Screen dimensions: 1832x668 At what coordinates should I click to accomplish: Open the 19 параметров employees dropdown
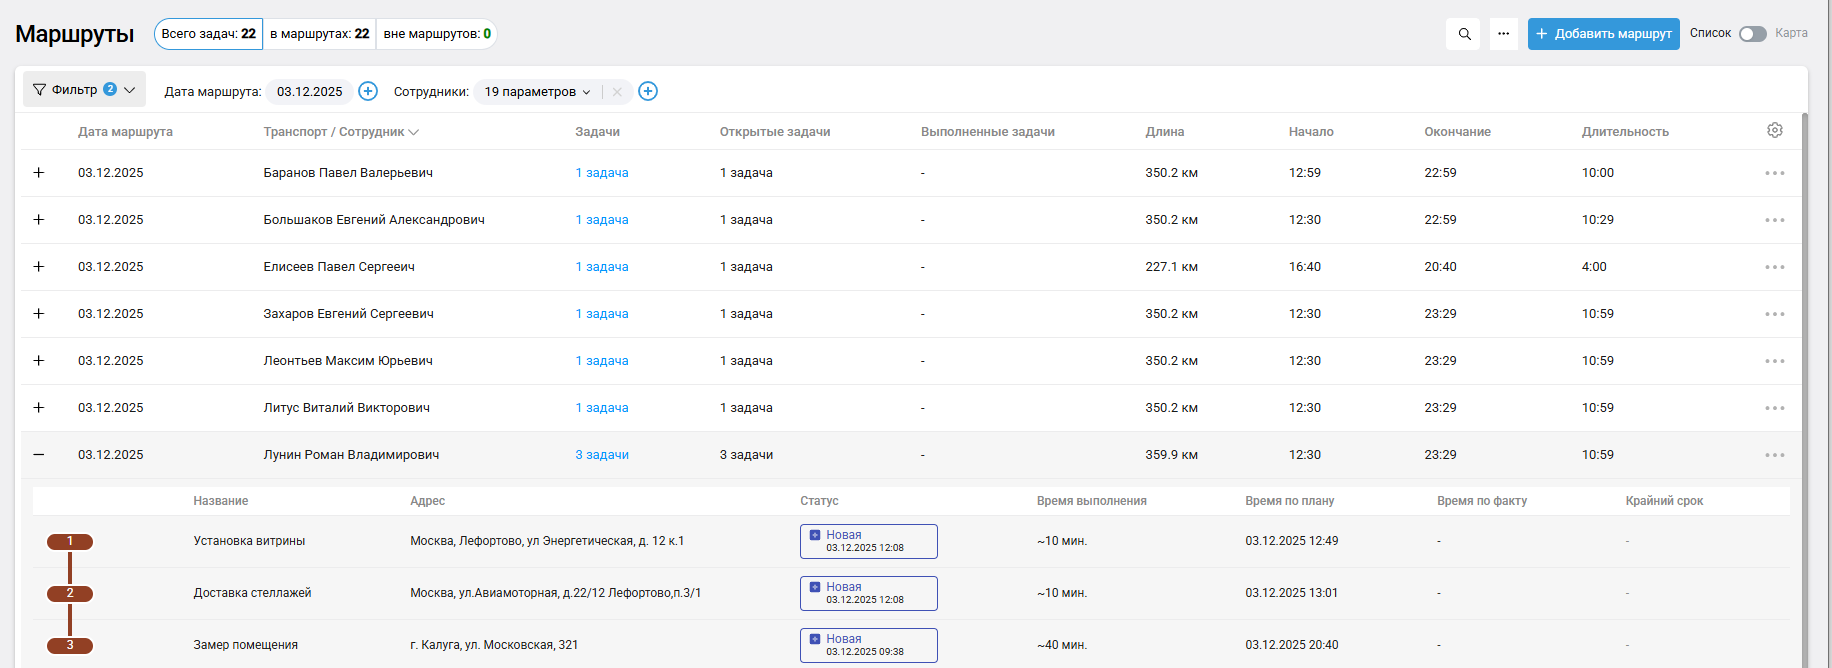[x=537, y=92]
